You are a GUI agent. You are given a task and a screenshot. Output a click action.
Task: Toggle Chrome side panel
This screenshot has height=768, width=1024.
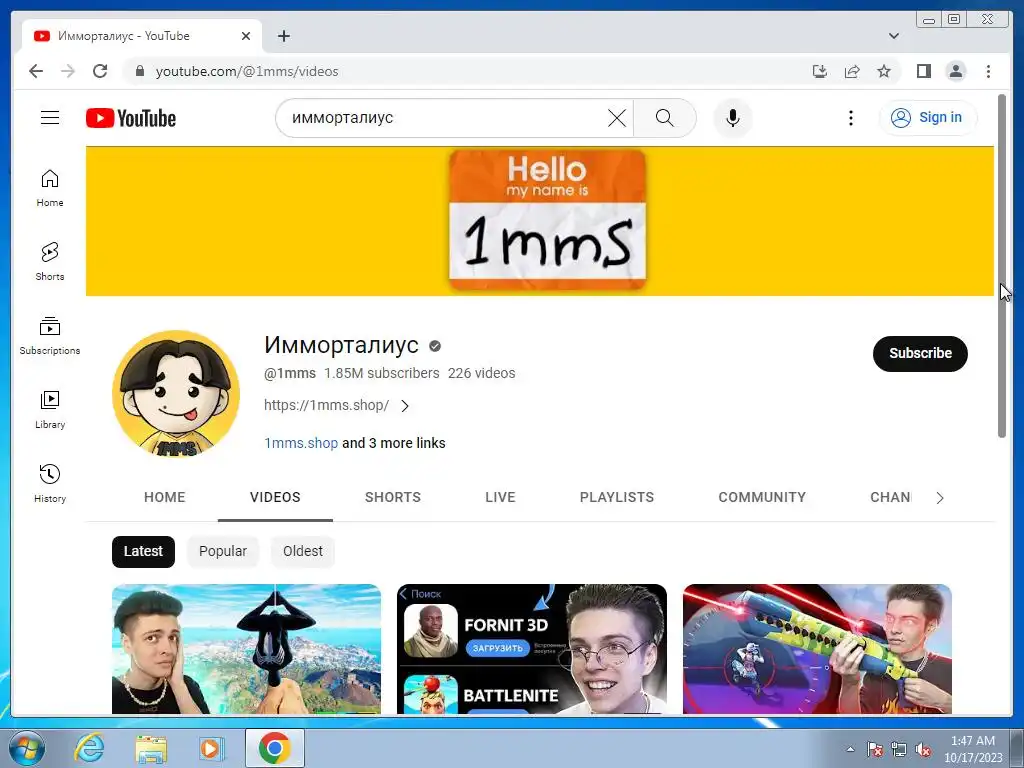[x=923, y=71]
